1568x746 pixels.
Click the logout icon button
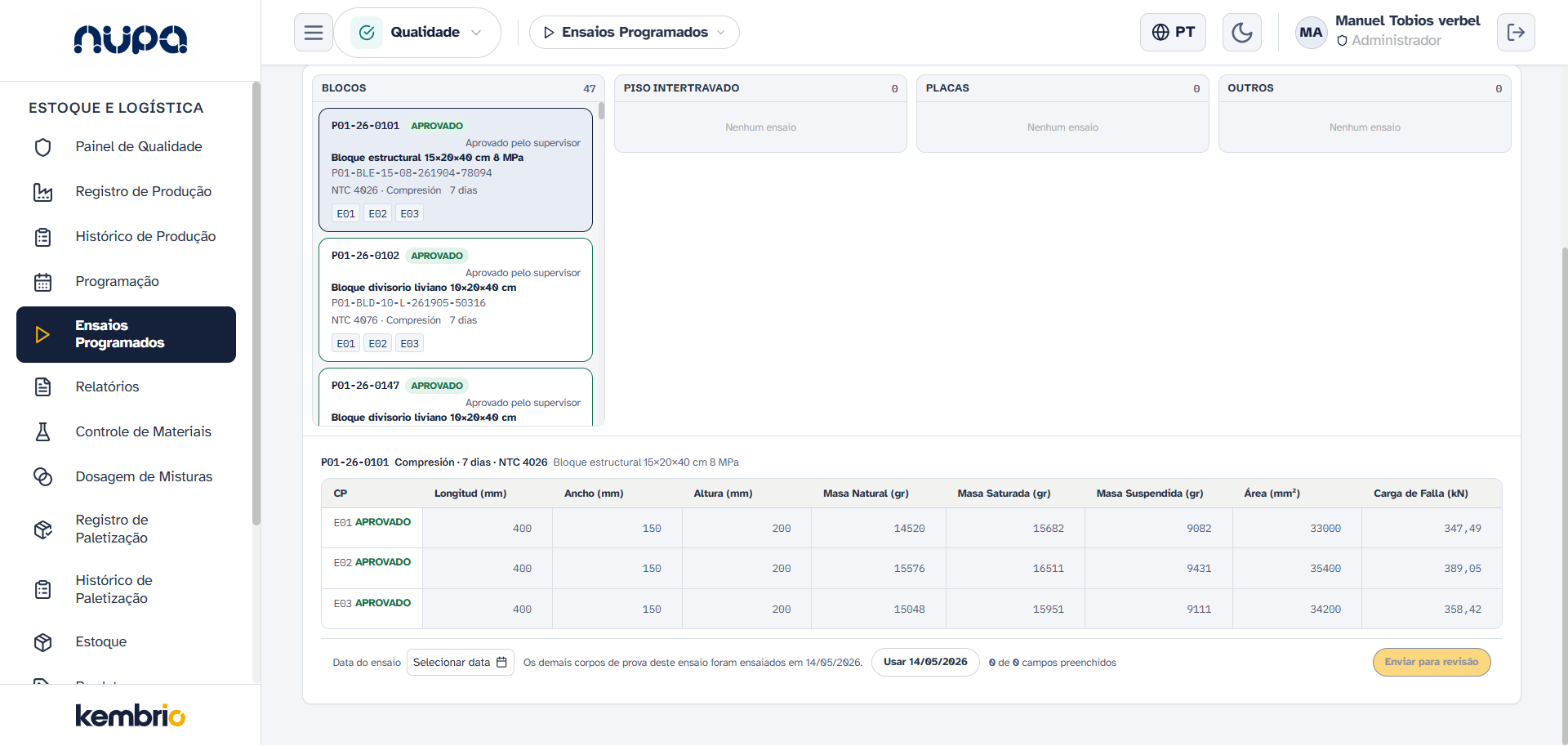coord(1516,32)
